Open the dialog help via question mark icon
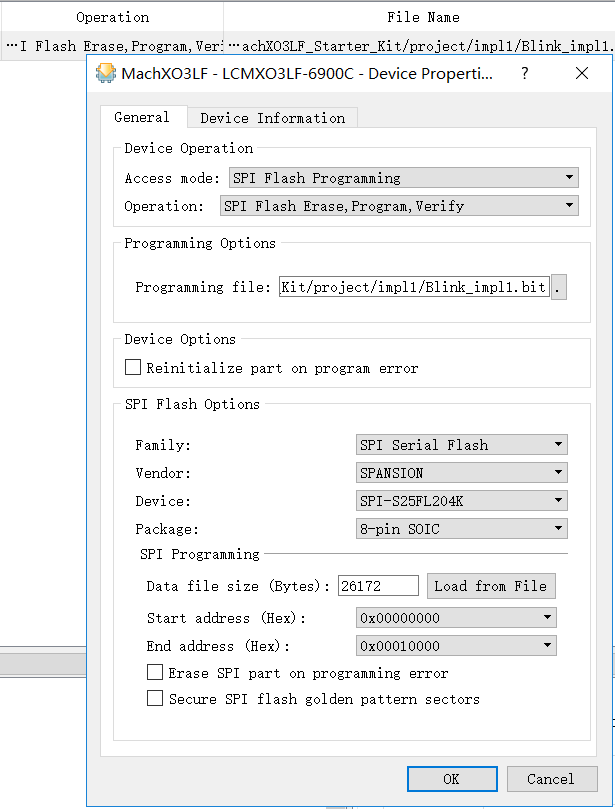Screen dimensions: 615x809 524,73
